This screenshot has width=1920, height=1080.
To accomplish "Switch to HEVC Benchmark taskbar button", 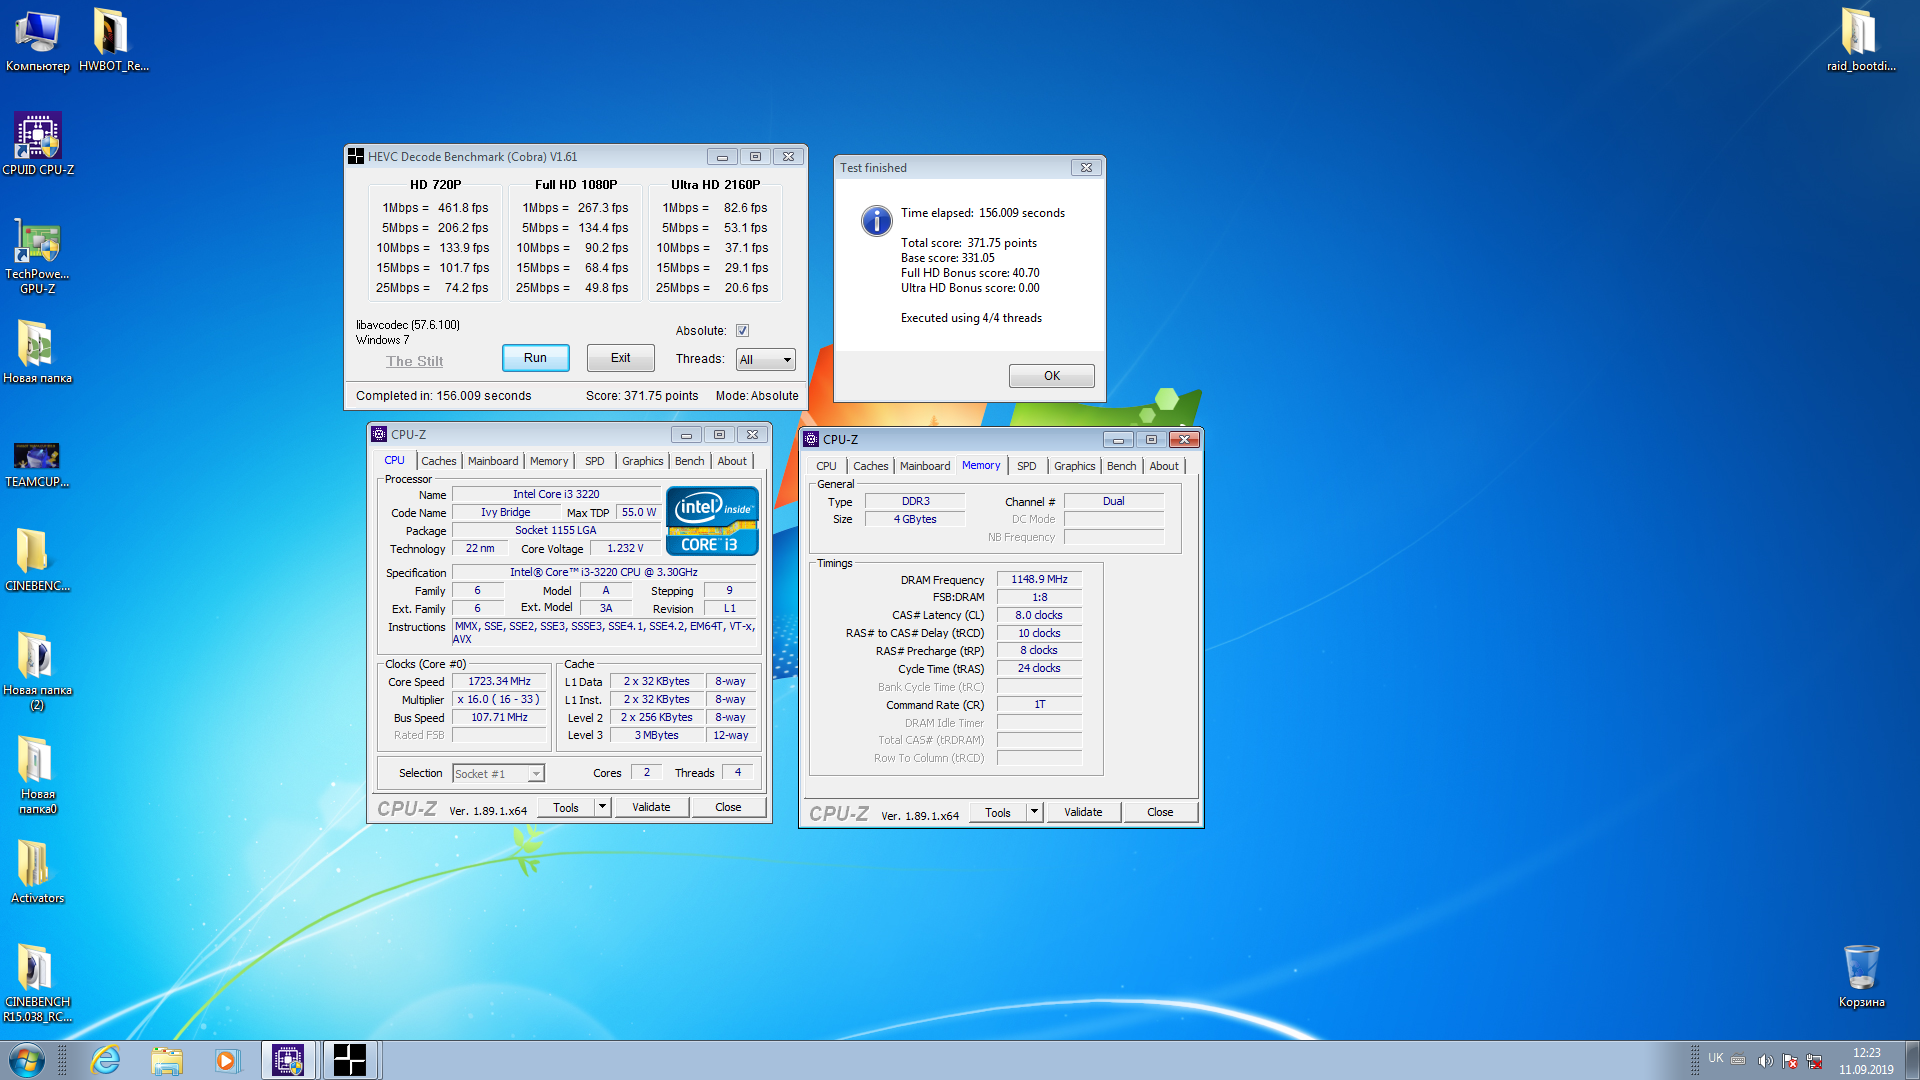I will pos(349,1060).
